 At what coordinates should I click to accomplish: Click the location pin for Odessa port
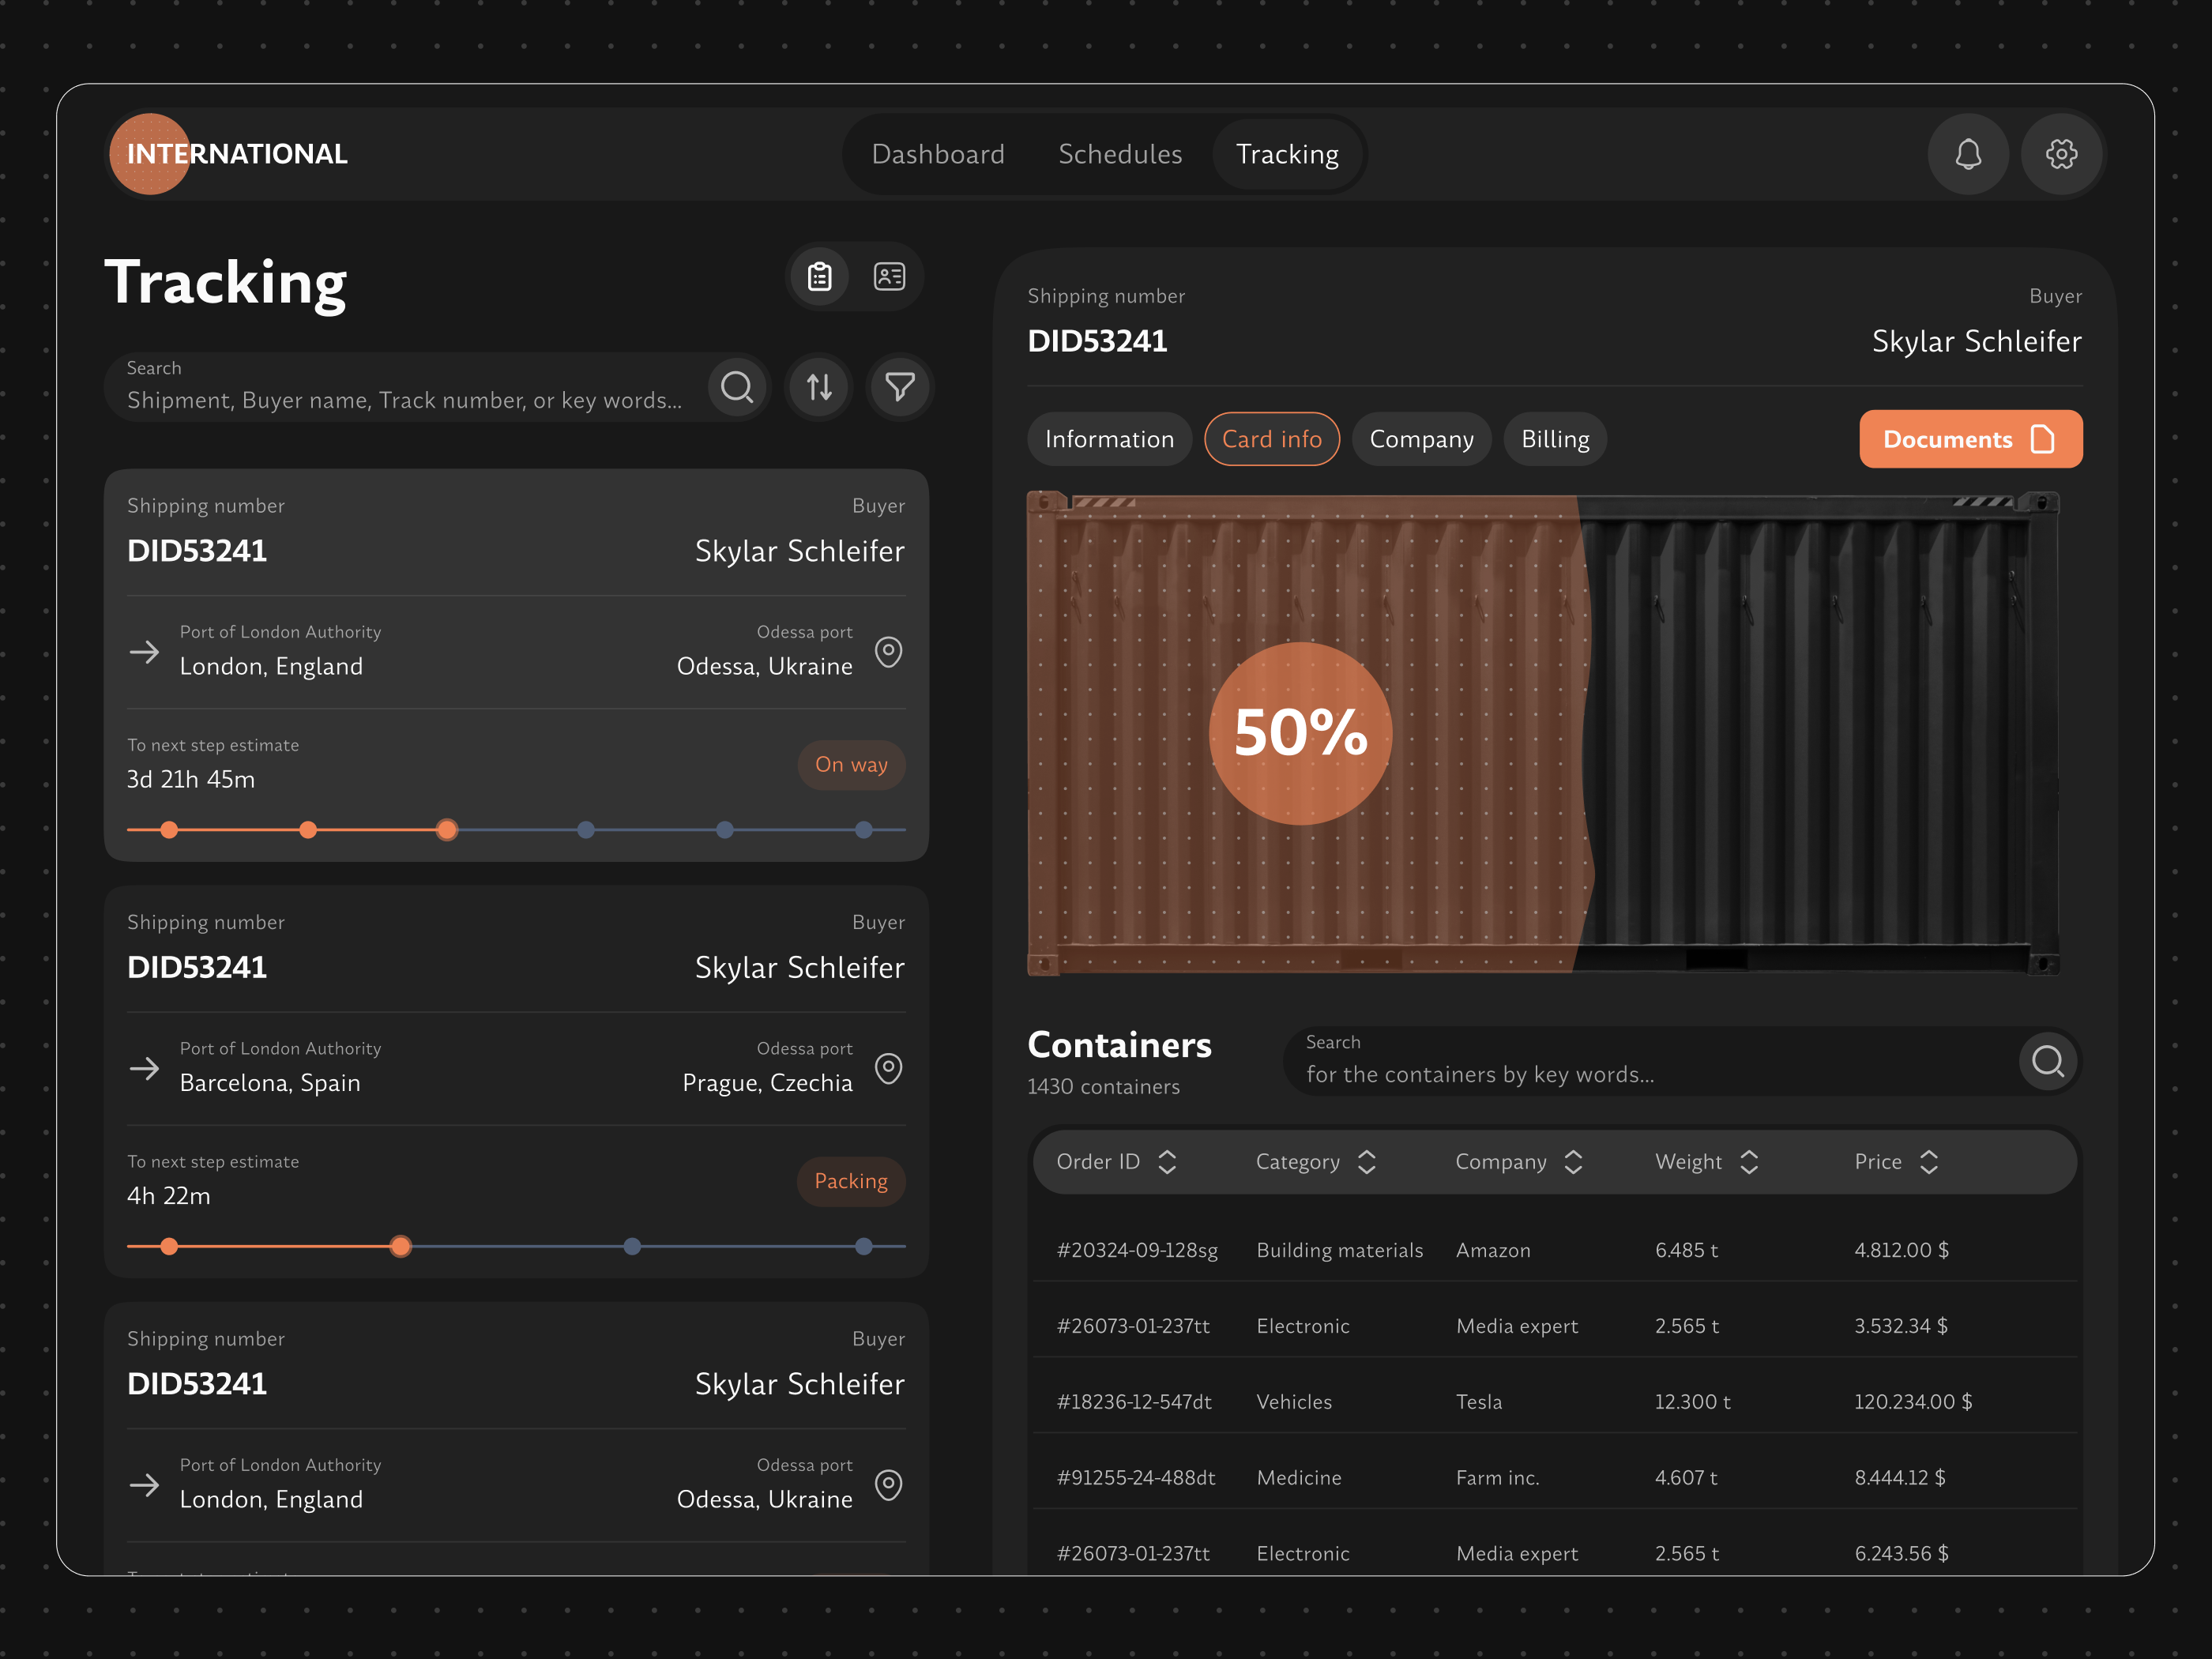coord(888,652)
